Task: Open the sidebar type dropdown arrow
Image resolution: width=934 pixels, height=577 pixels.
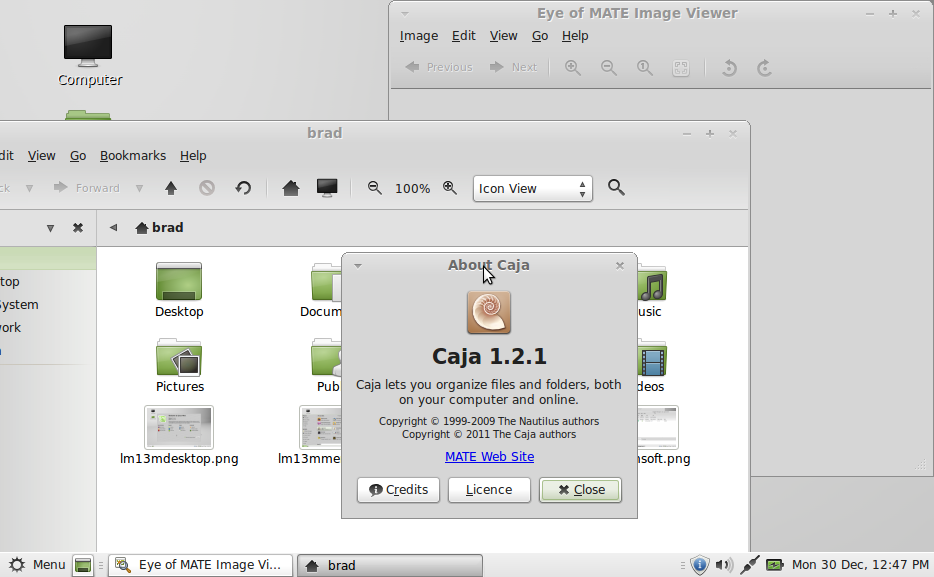Action: coord(51,228)
